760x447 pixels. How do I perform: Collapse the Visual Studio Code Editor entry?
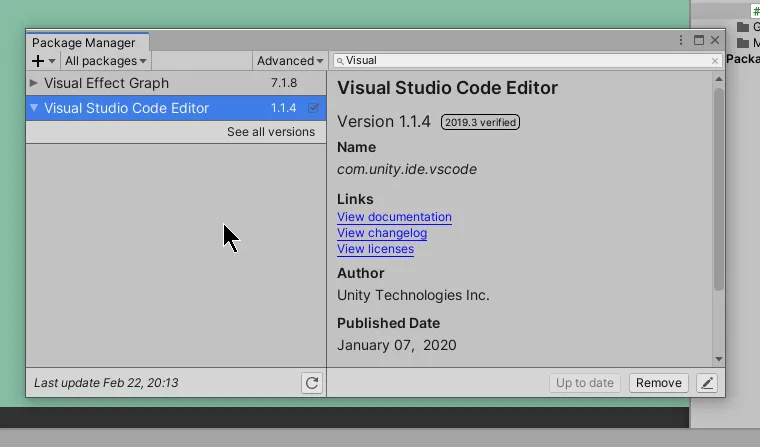pyautogui.click(x=34, y=108)
